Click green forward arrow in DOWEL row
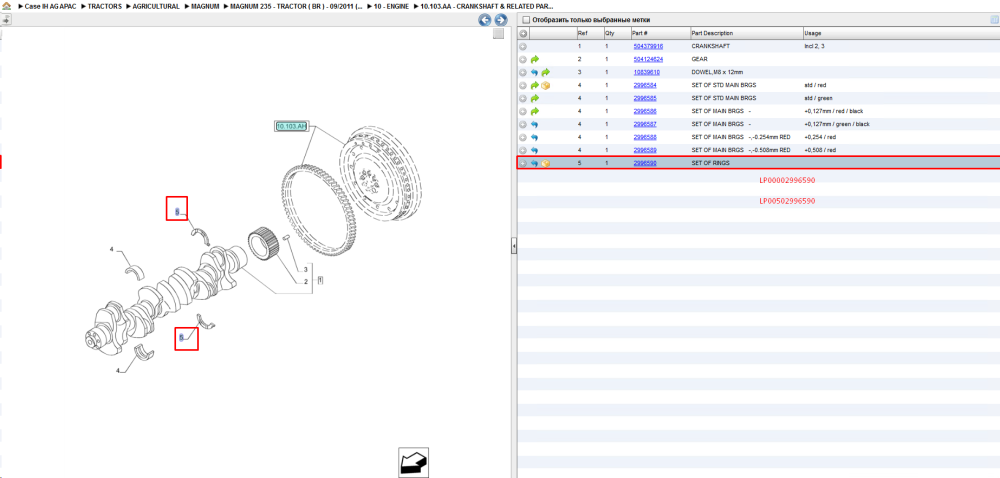The width and height of the screenshot is (1000, 478). [x=545, y=73]
